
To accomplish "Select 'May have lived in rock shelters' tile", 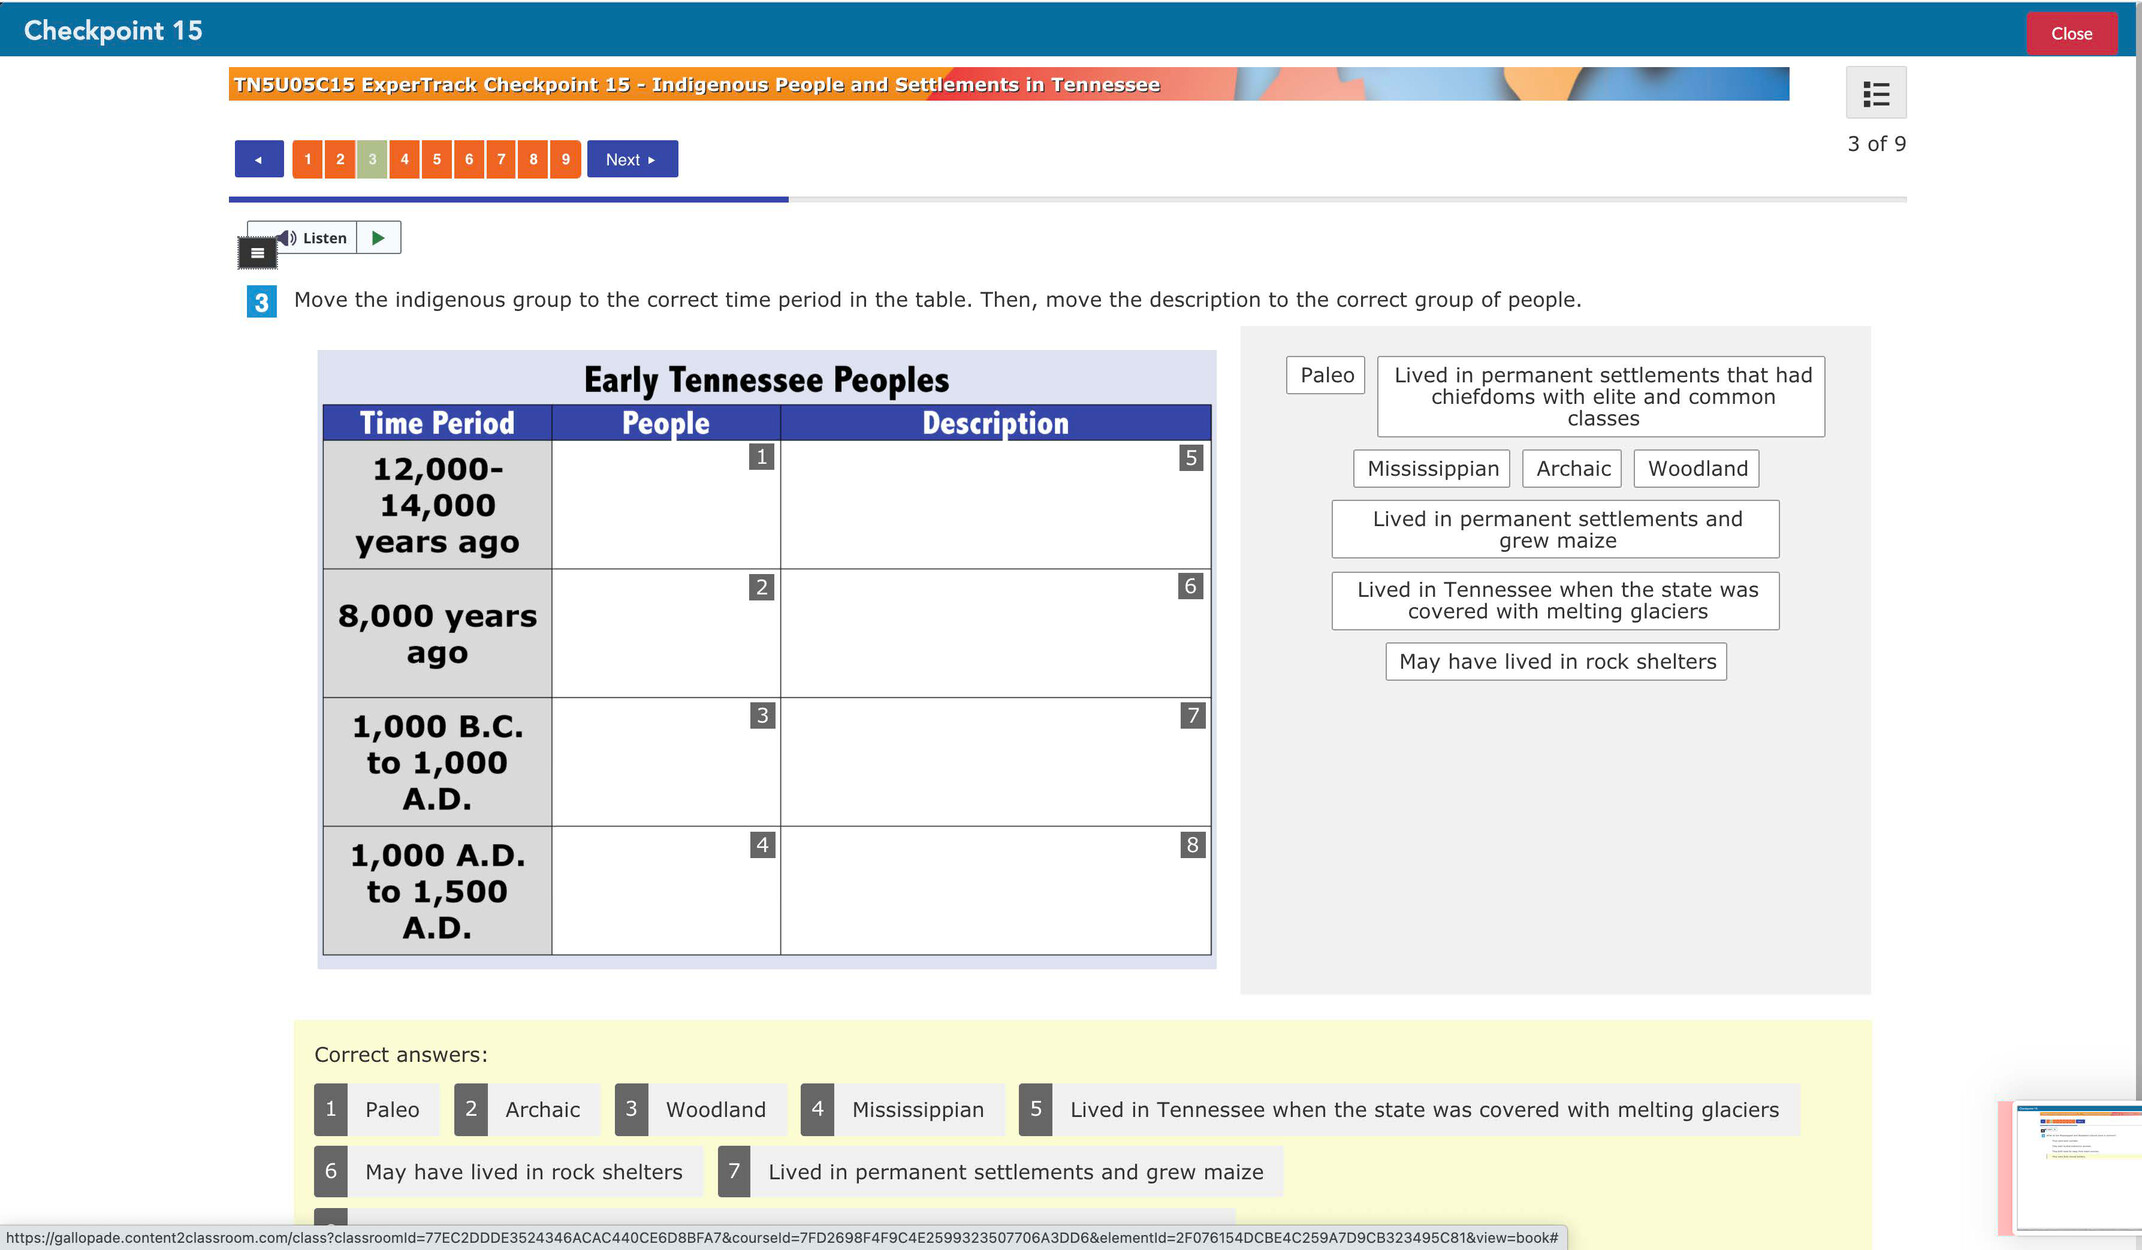I will pyautogui.click(x=1556, y=662).
